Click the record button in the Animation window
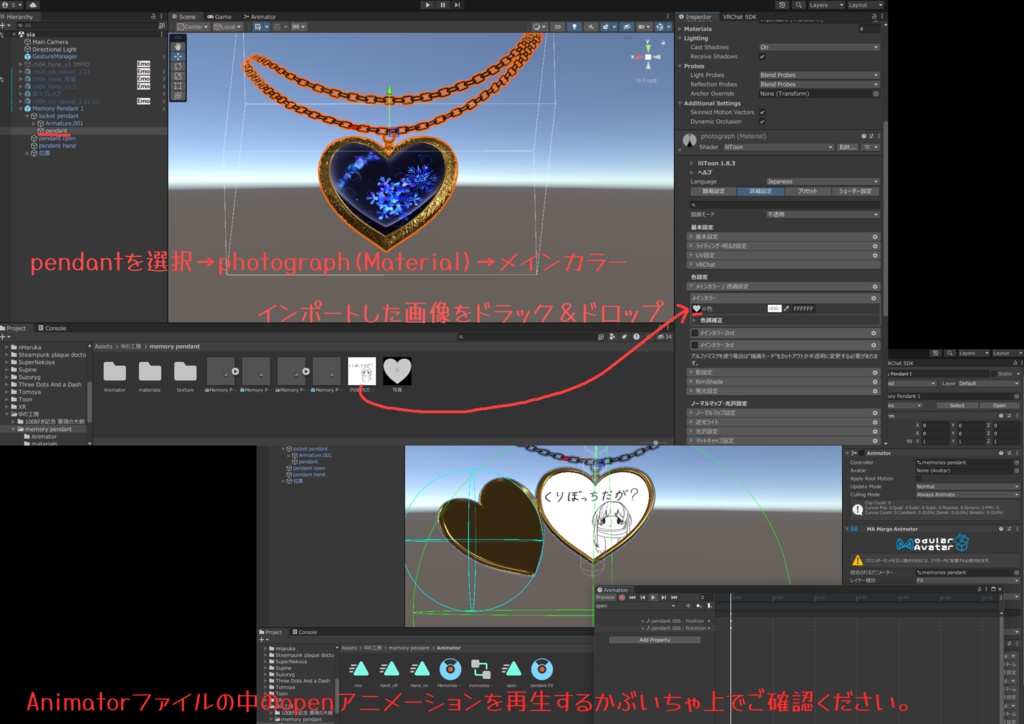The width and height of the screenshot is (1024, 724). 622,597
